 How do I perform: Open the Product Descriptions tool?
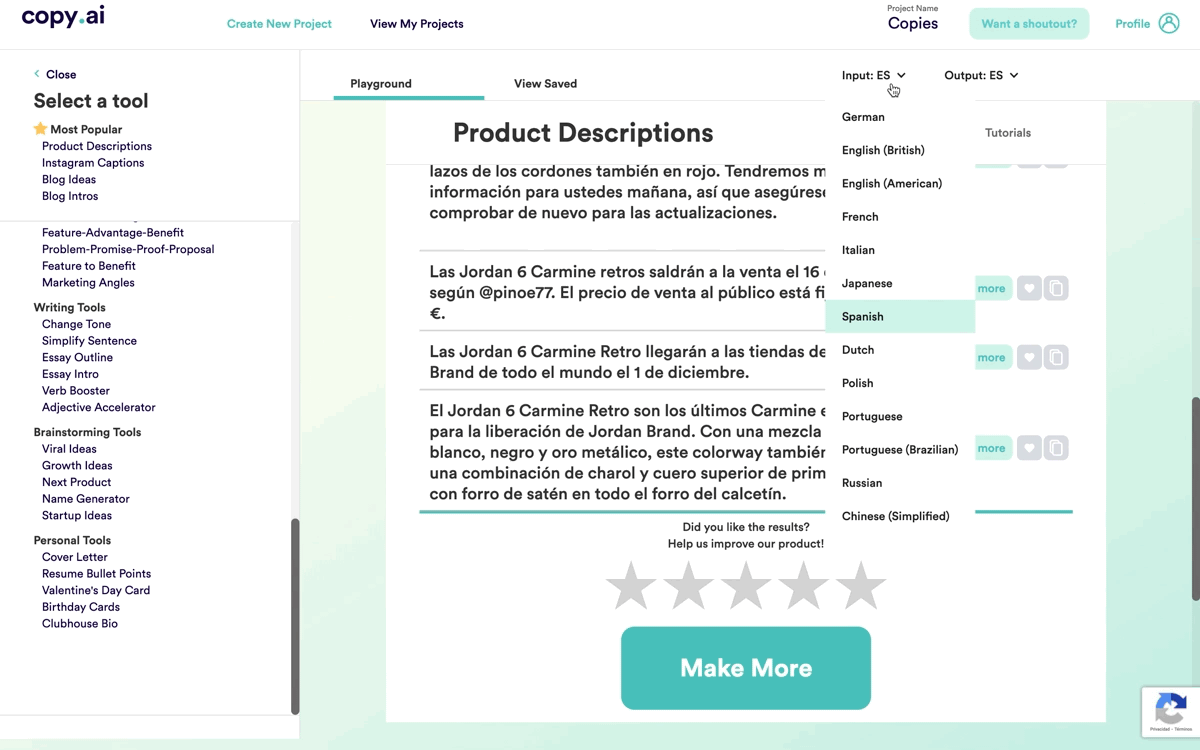point(97,146)
